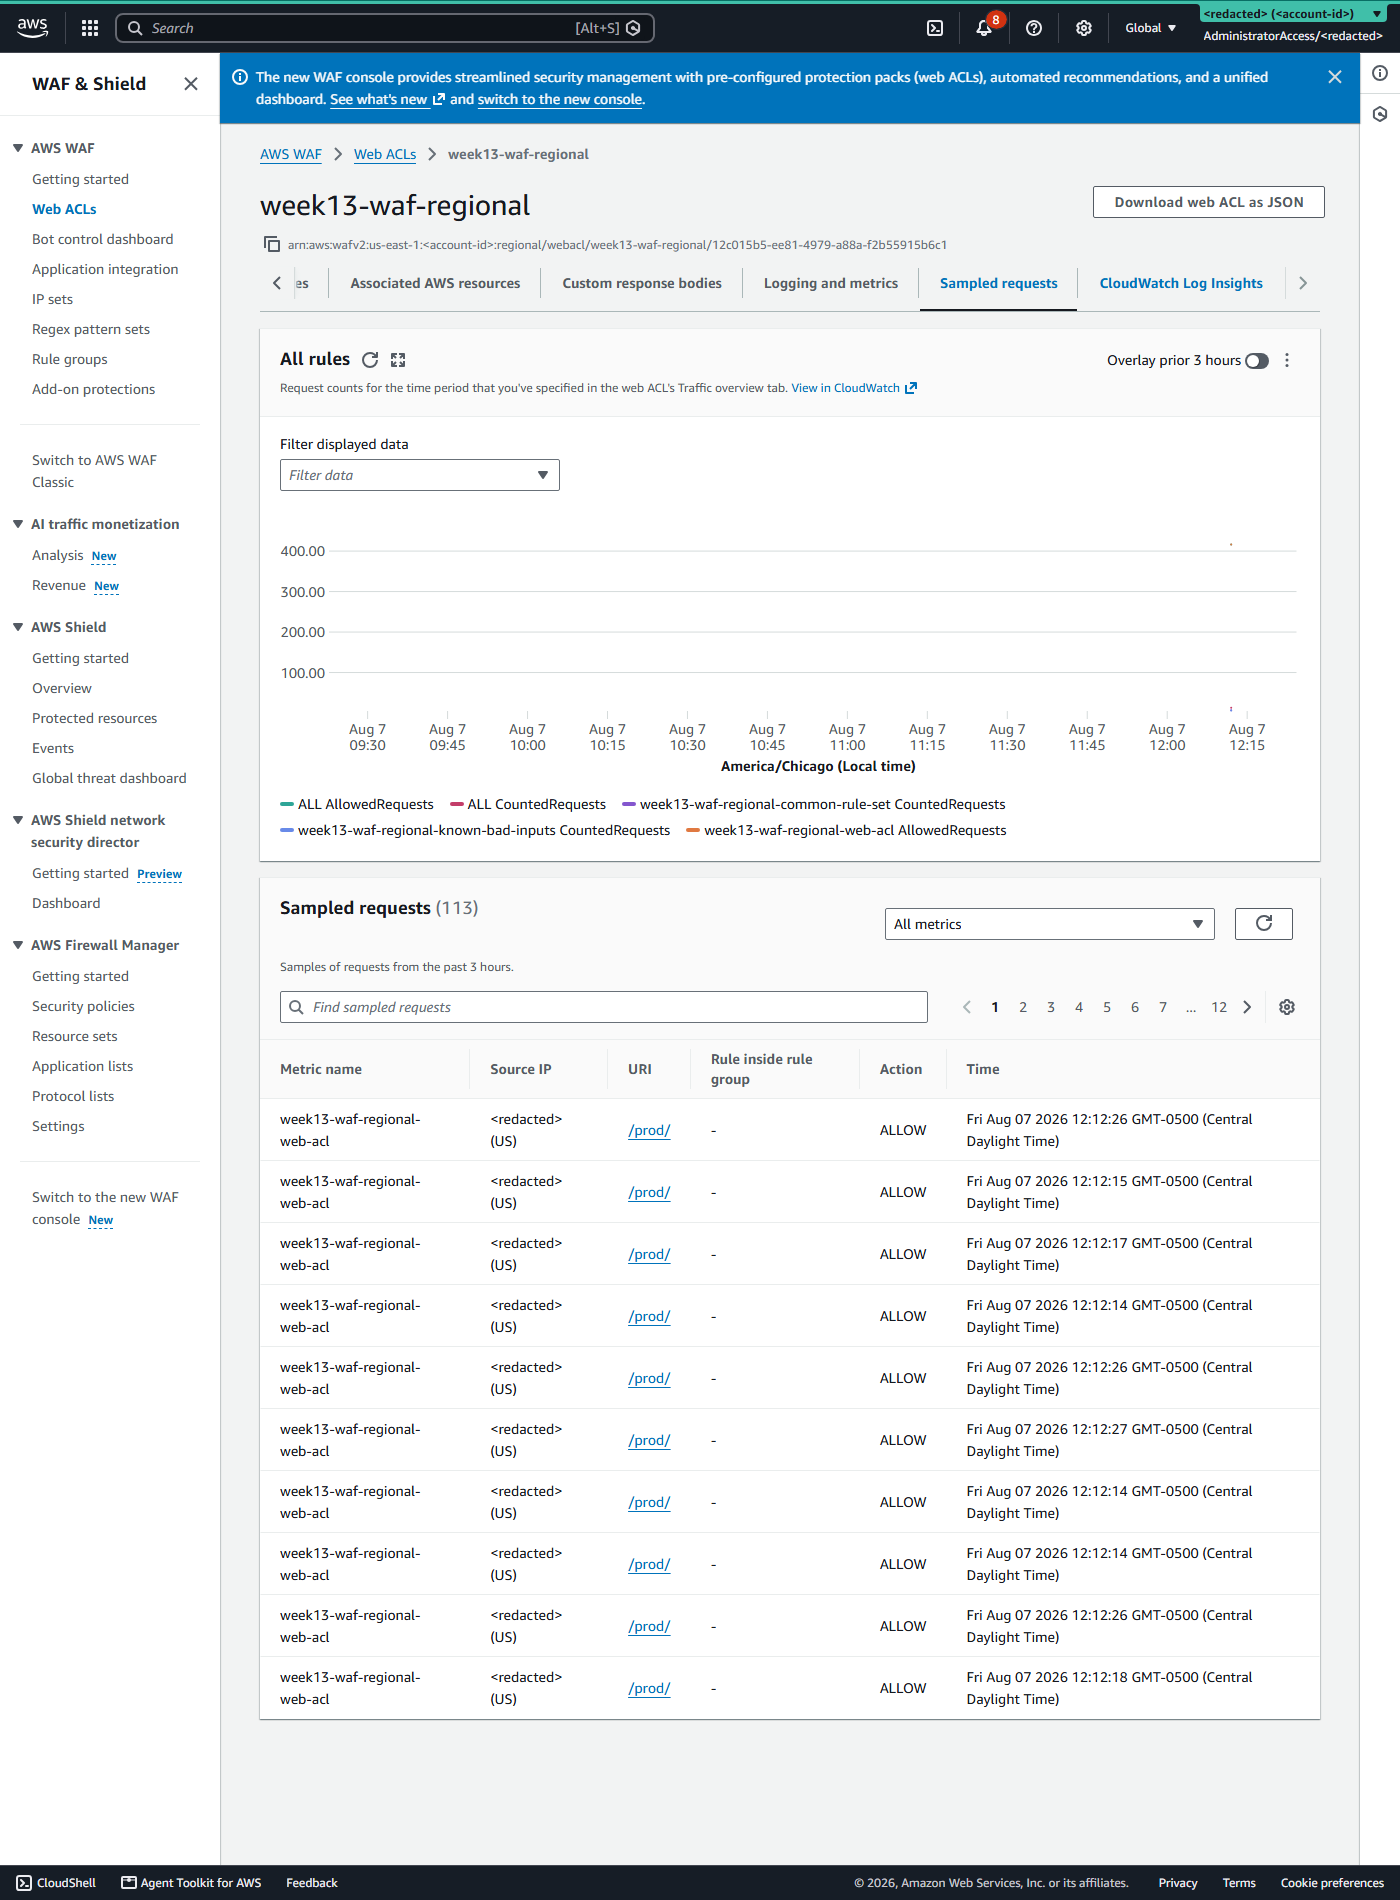Click web-acl AllowedRequests legend swatch
This screenshot has height=1900, width=1400.
point(693,830)
